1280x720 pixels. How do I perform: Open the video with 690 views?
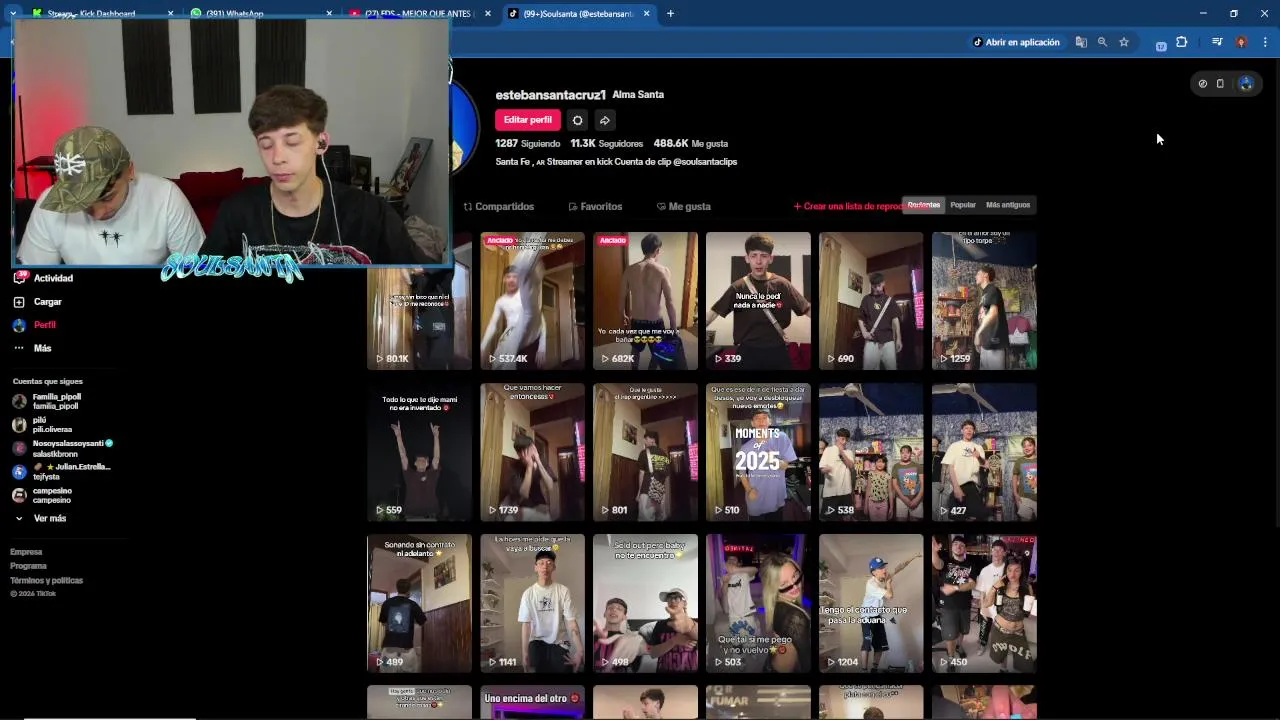[x=871, y=301]
